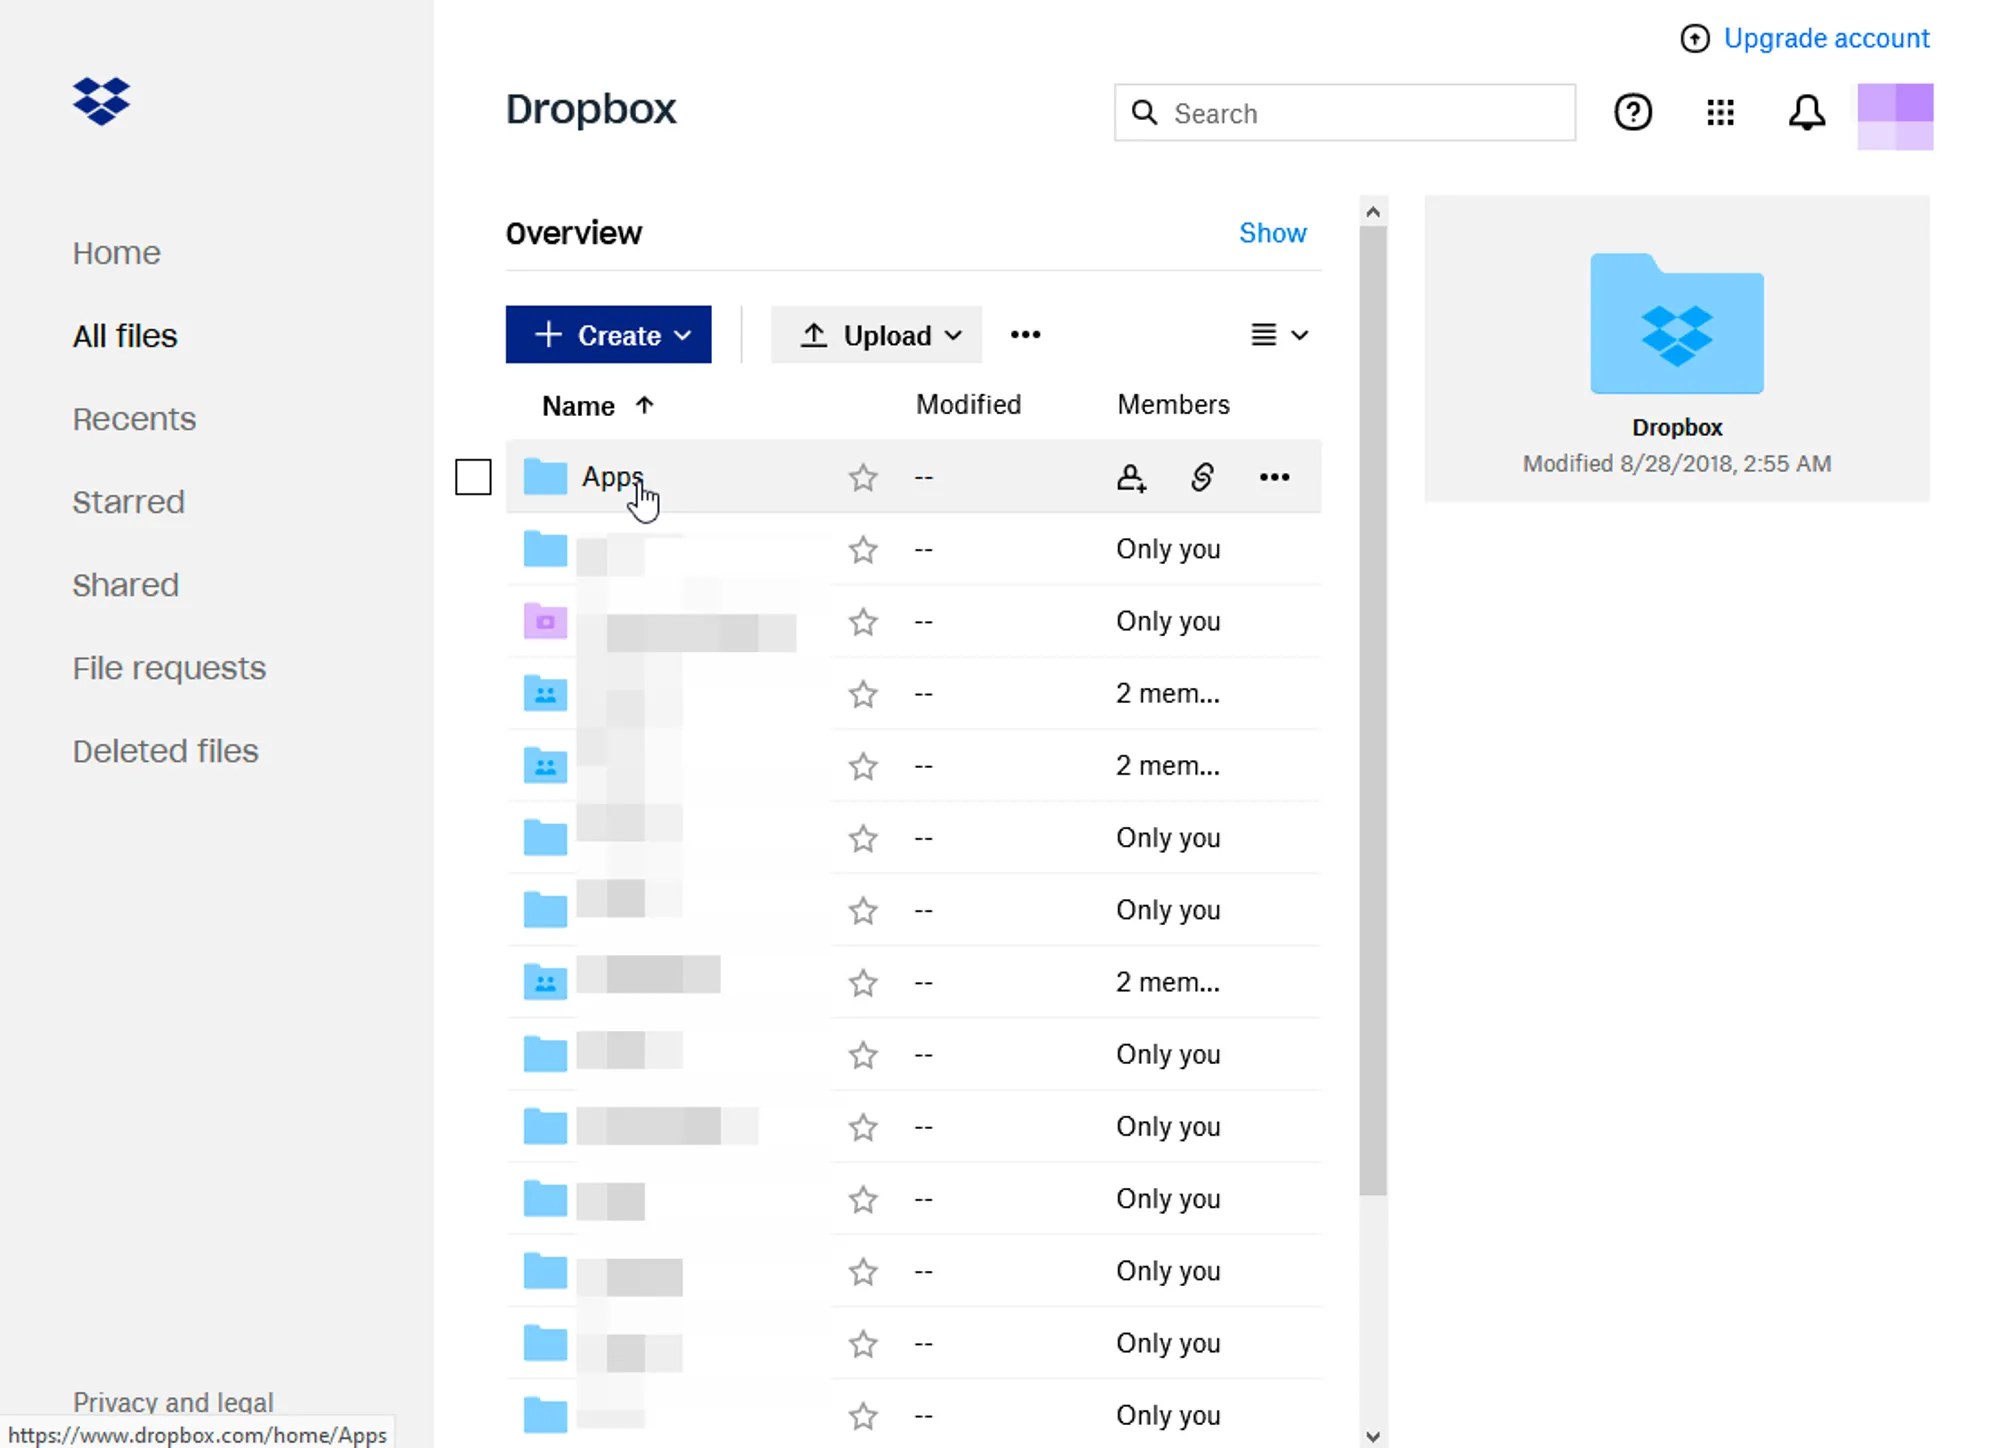
Task: Click the share folder icon on Apps row
Action: 1131,477
